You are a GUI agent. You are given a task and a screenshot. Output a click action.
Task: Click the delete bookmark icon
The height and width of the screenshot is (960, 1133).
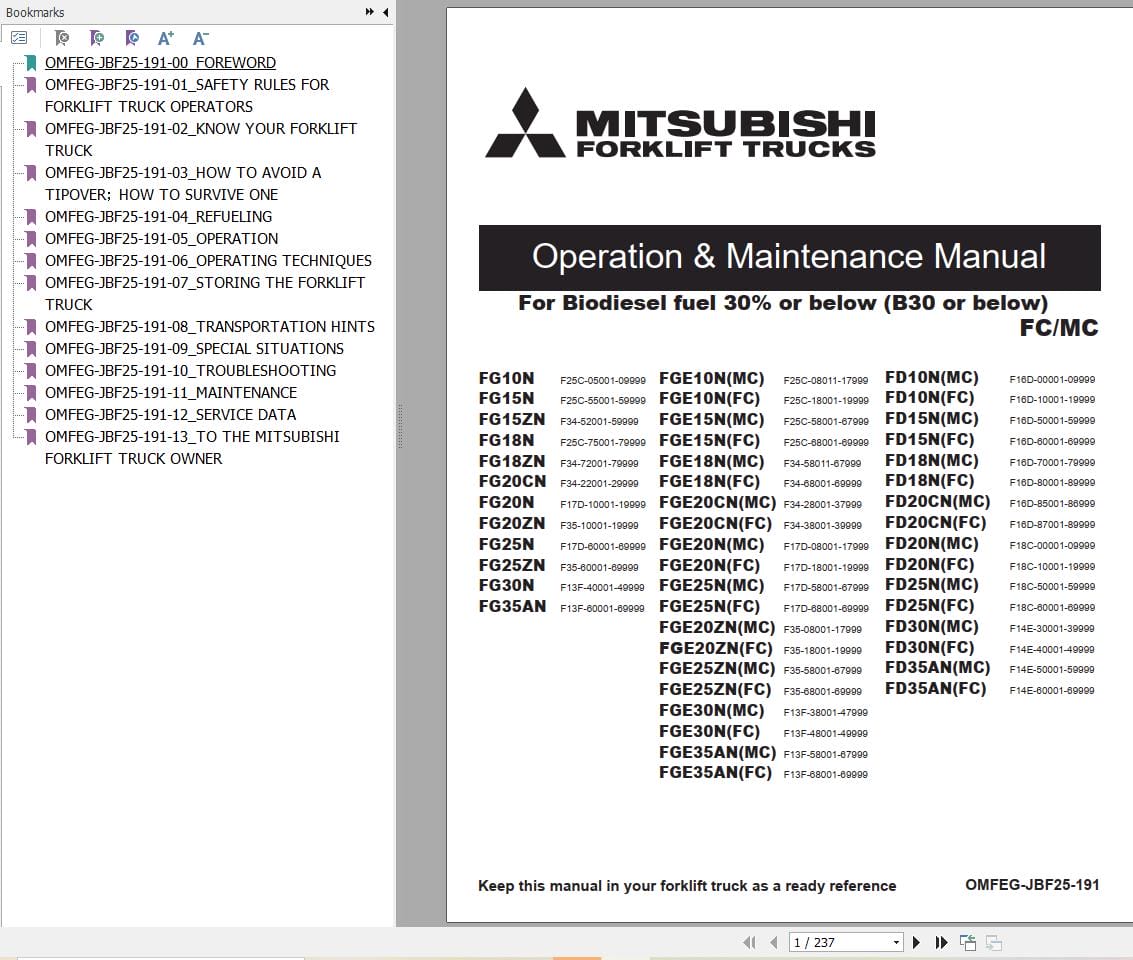pyautogui.click(x=62, y=38)
